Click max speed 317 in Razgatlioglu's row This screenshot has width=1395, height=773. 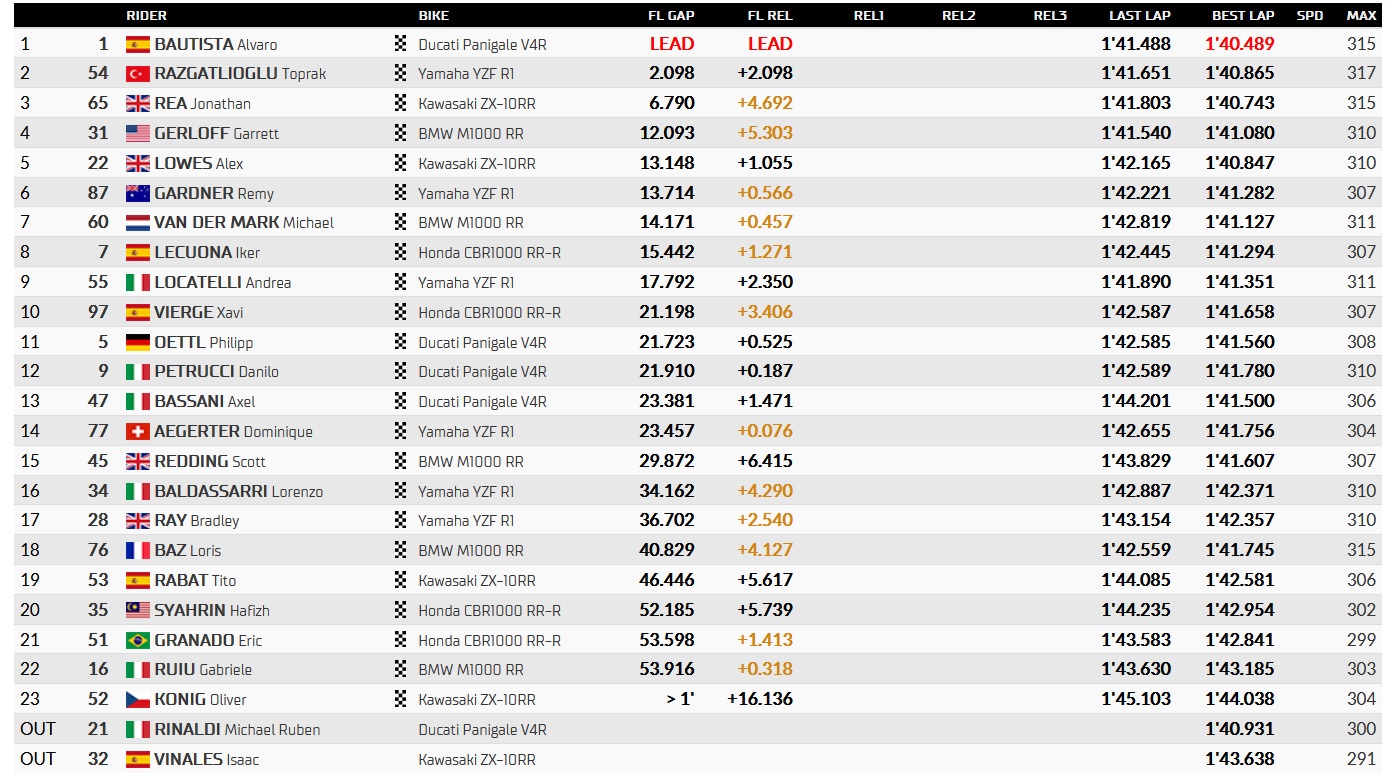pyautogui.click(x=1362, y=74)
